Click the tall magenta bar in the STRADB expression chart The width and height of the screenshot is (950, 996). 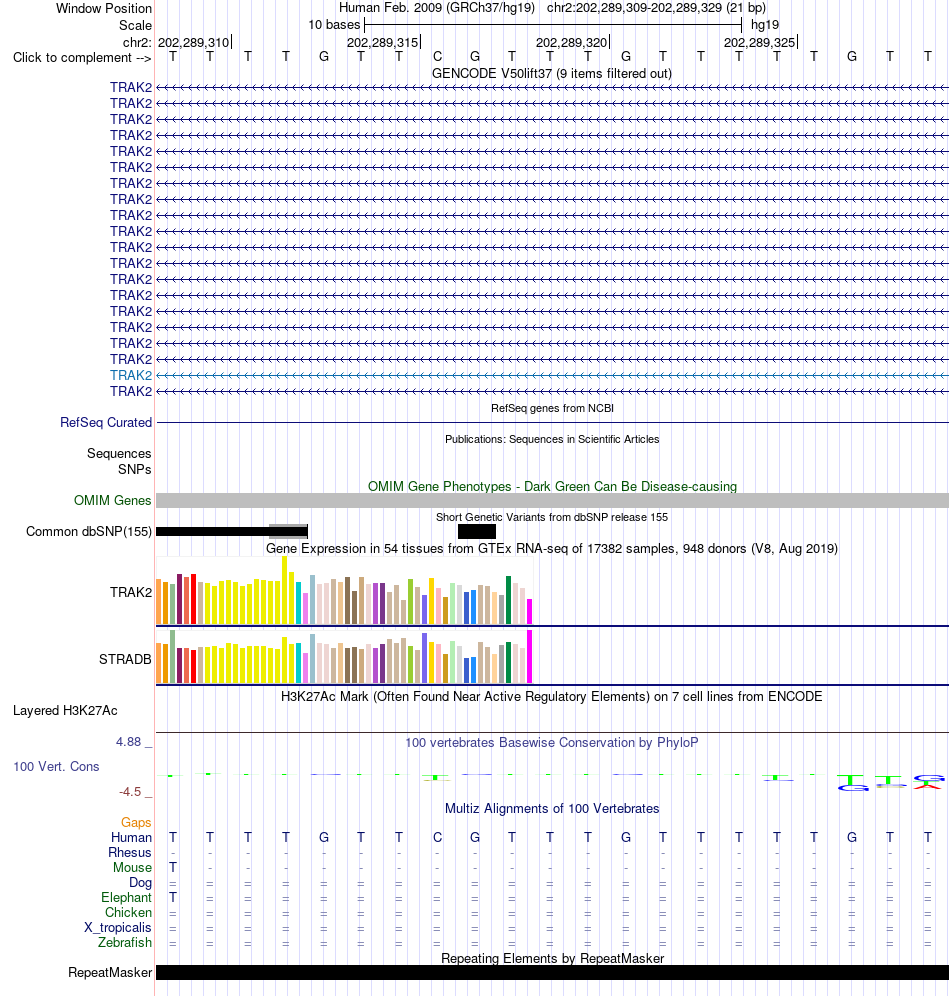(530, 656)
